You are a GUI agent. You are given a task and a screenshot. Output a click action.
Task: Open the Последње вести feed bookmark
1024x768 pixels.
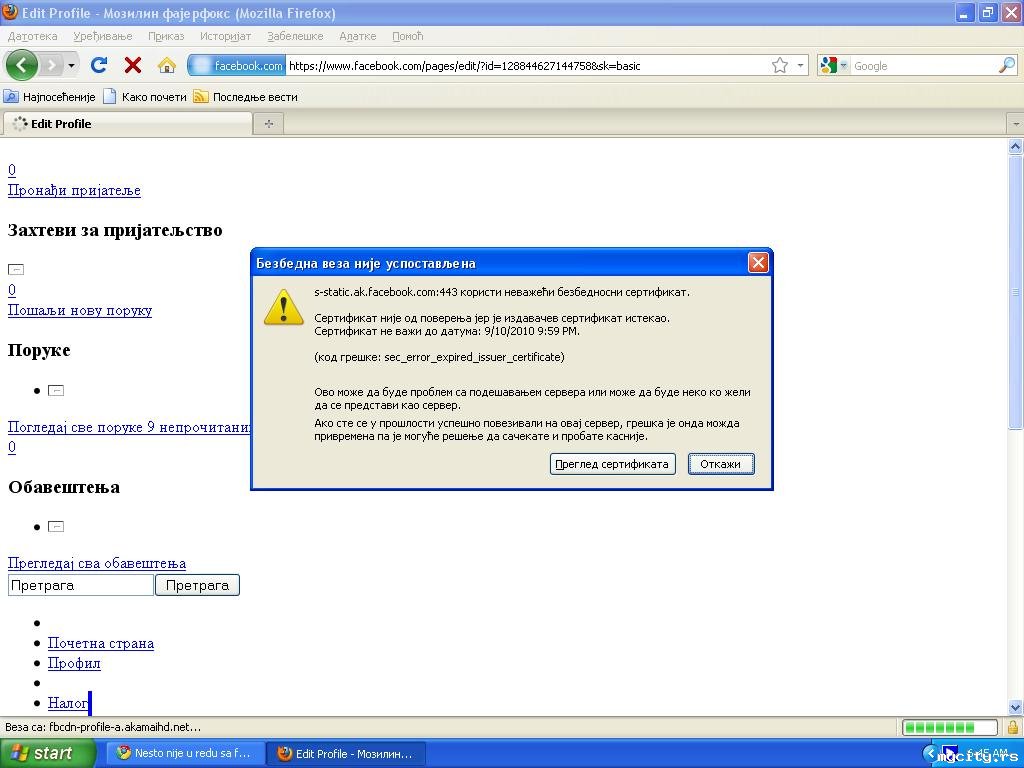pos(246,97)
